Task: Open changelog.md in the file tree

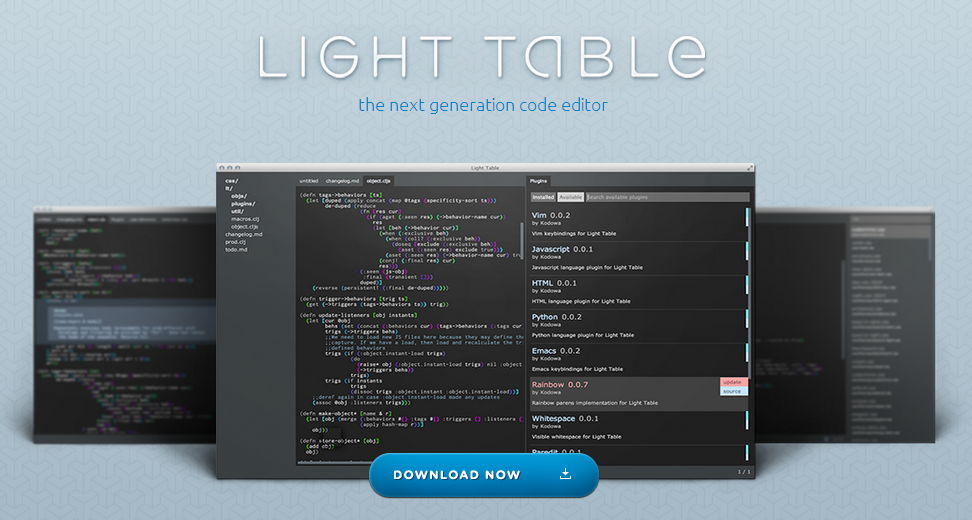Action: (x=244, y=234)
